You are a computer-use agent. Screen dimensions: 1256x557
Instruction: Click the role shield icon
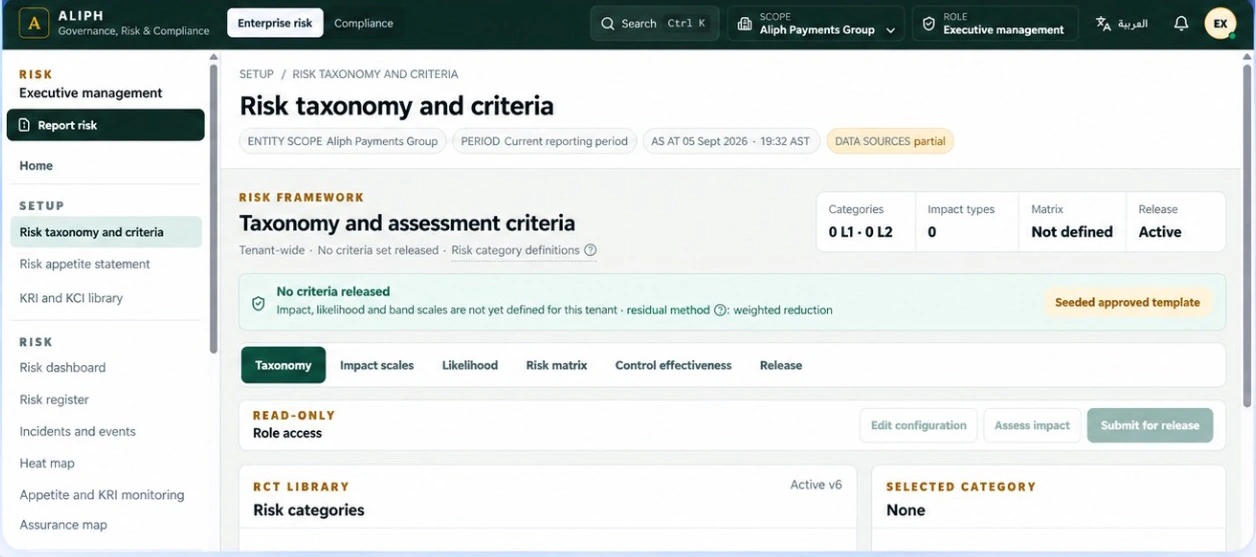929,24
